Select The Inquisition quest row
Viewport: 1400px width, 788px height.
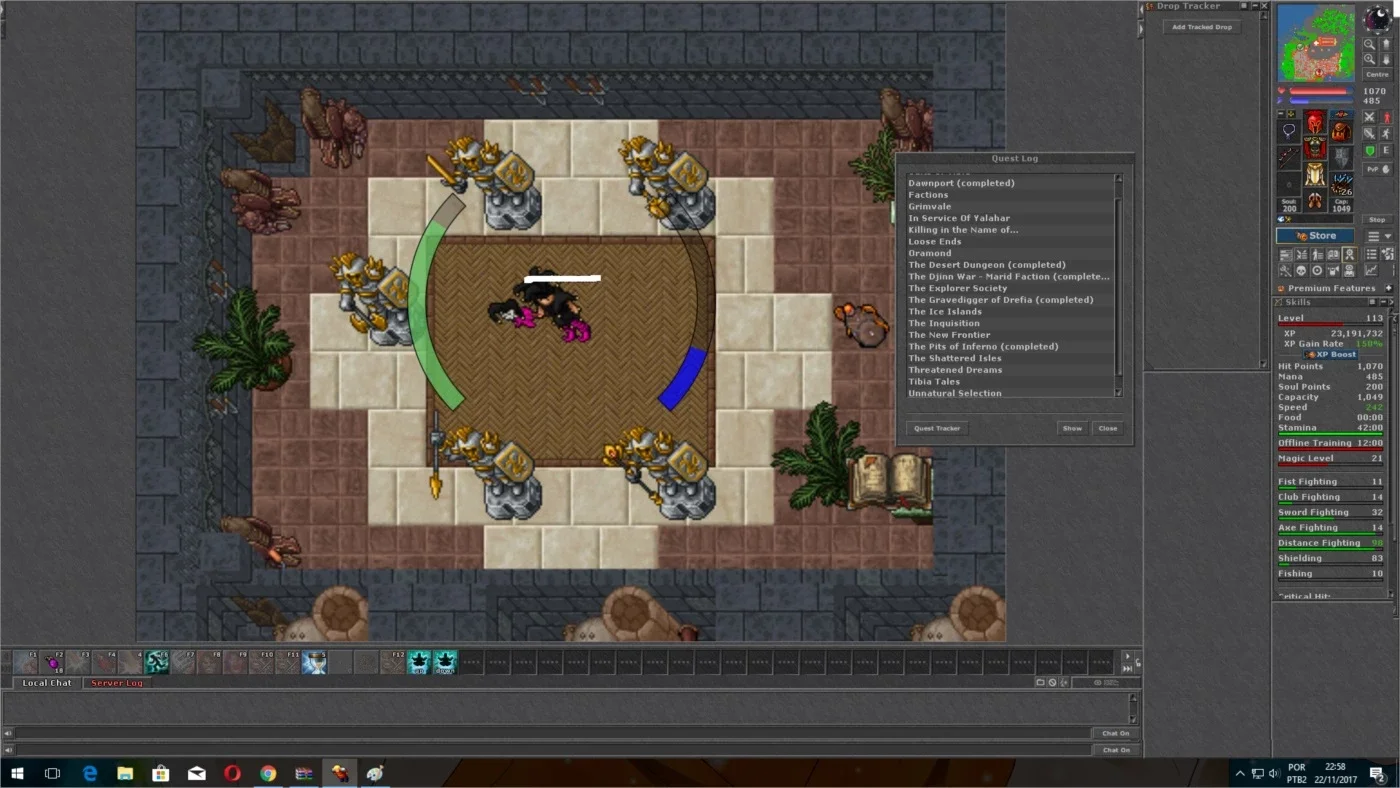tap(1011, 323)
